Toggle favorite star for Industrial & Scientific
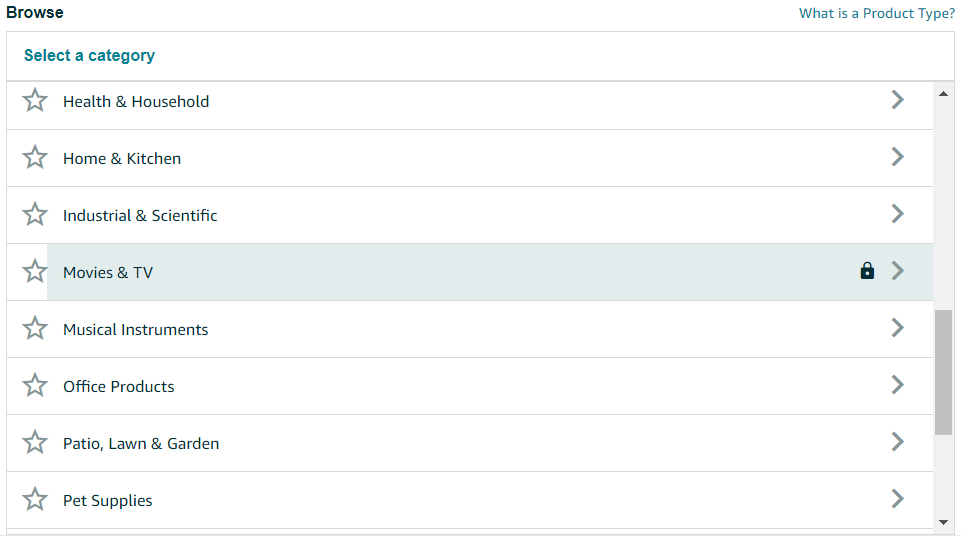The width and height of the screenshot is (961, 539). (x=35, y=215)
